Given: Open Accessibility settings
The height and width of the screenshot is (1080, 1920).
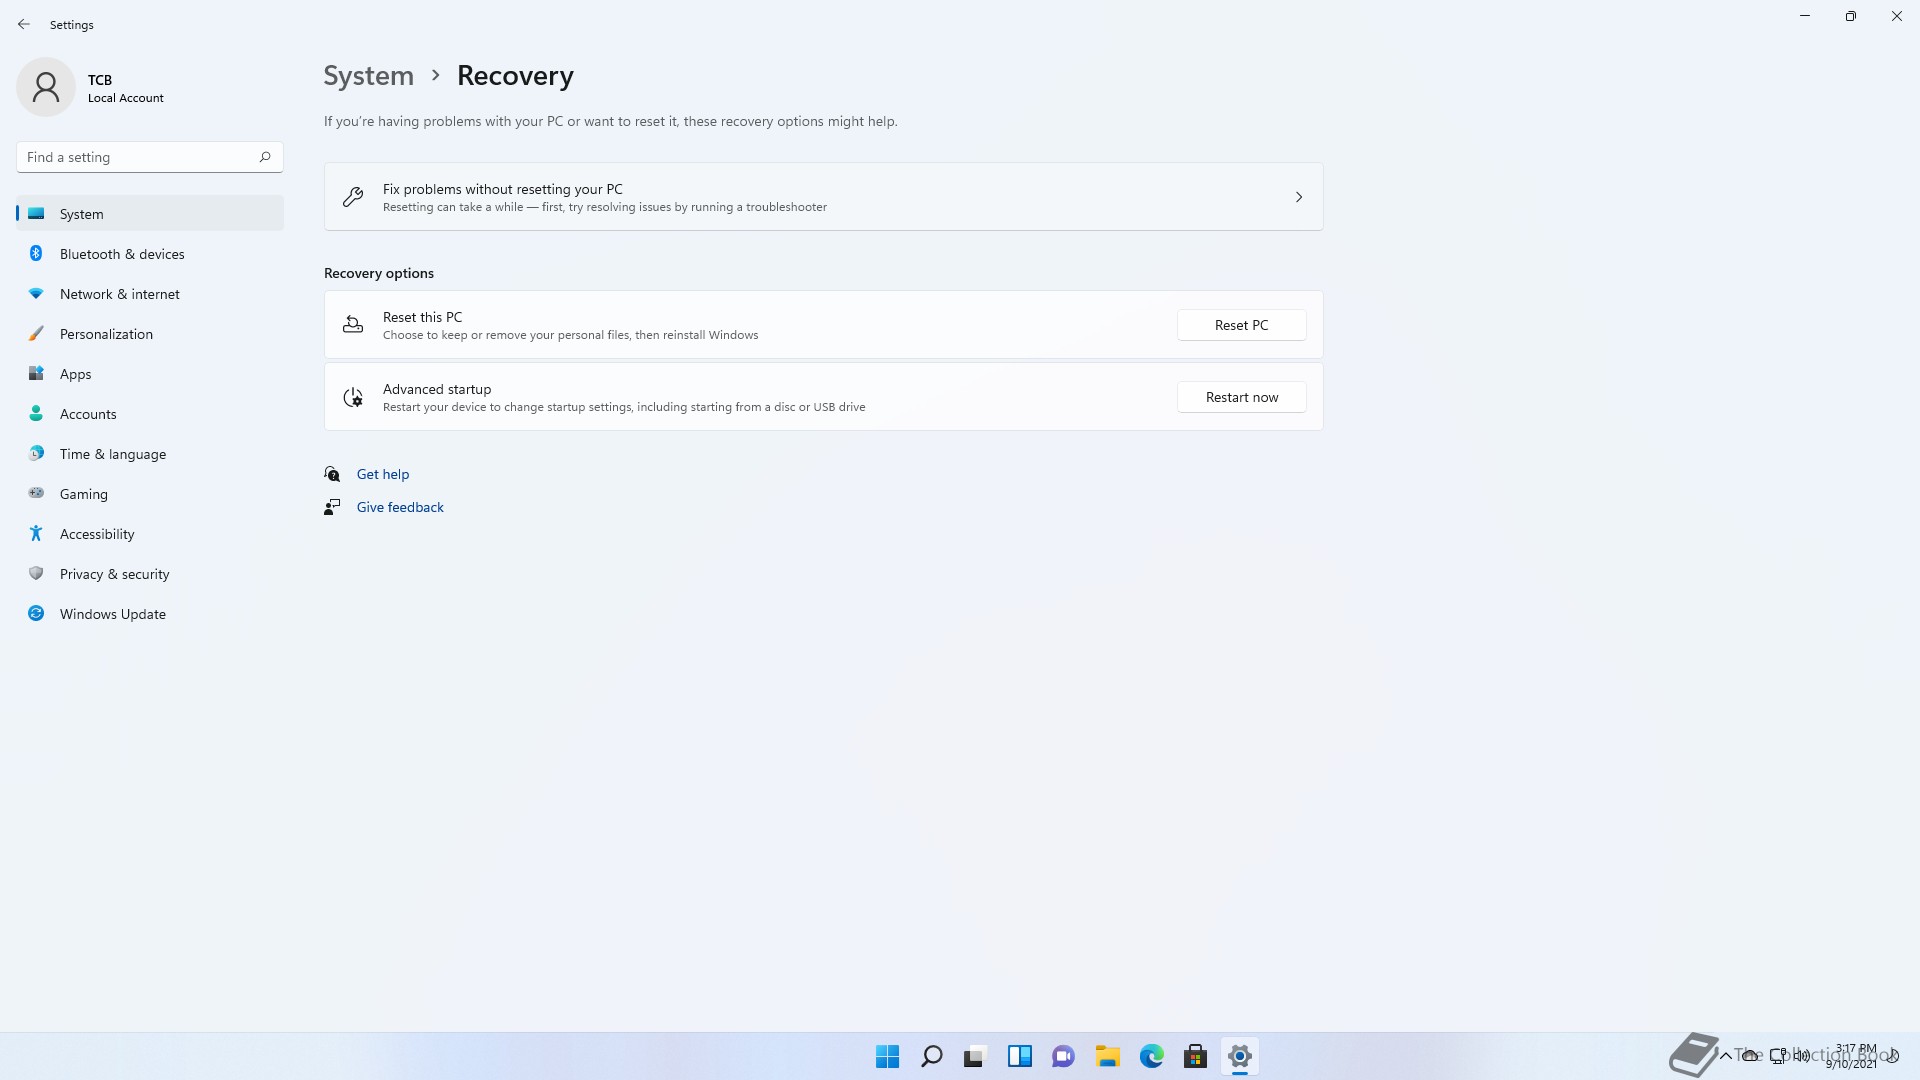Looking at the screenshot, I should [x=150, y=534].
